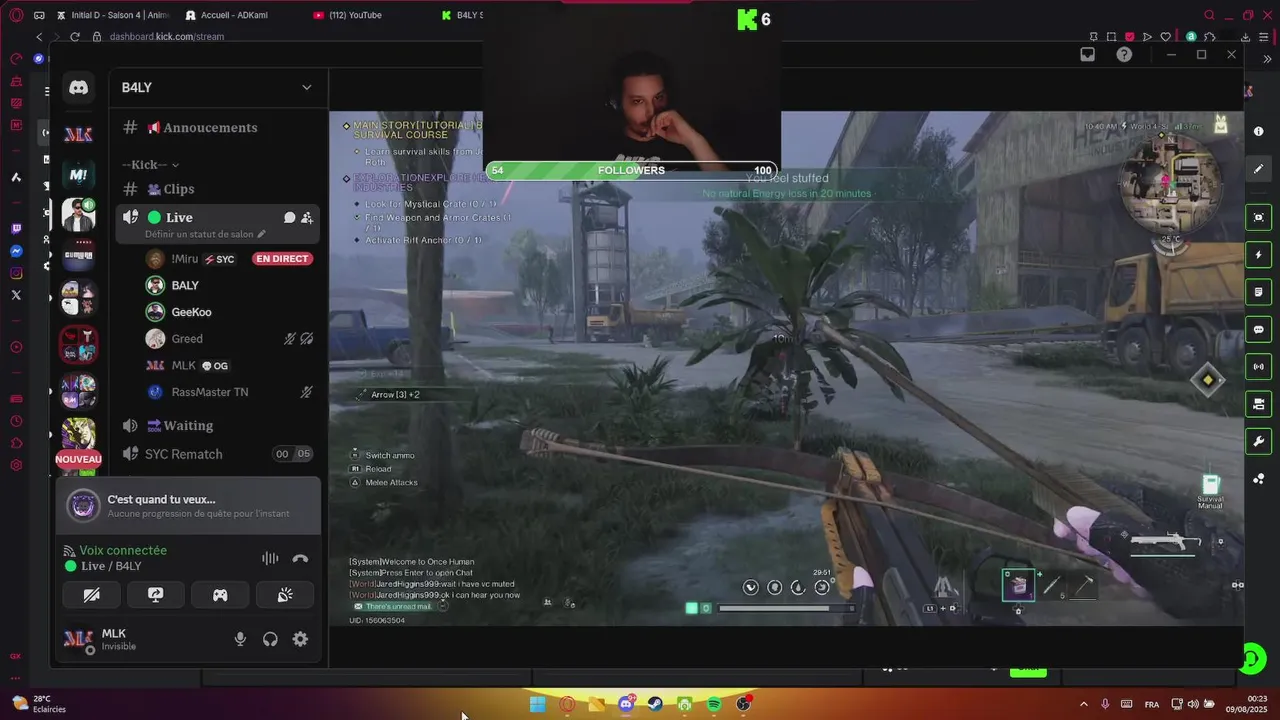1280x720 pixels.
Task: Join the SYC Rematch voice channel
Action: 218,454
